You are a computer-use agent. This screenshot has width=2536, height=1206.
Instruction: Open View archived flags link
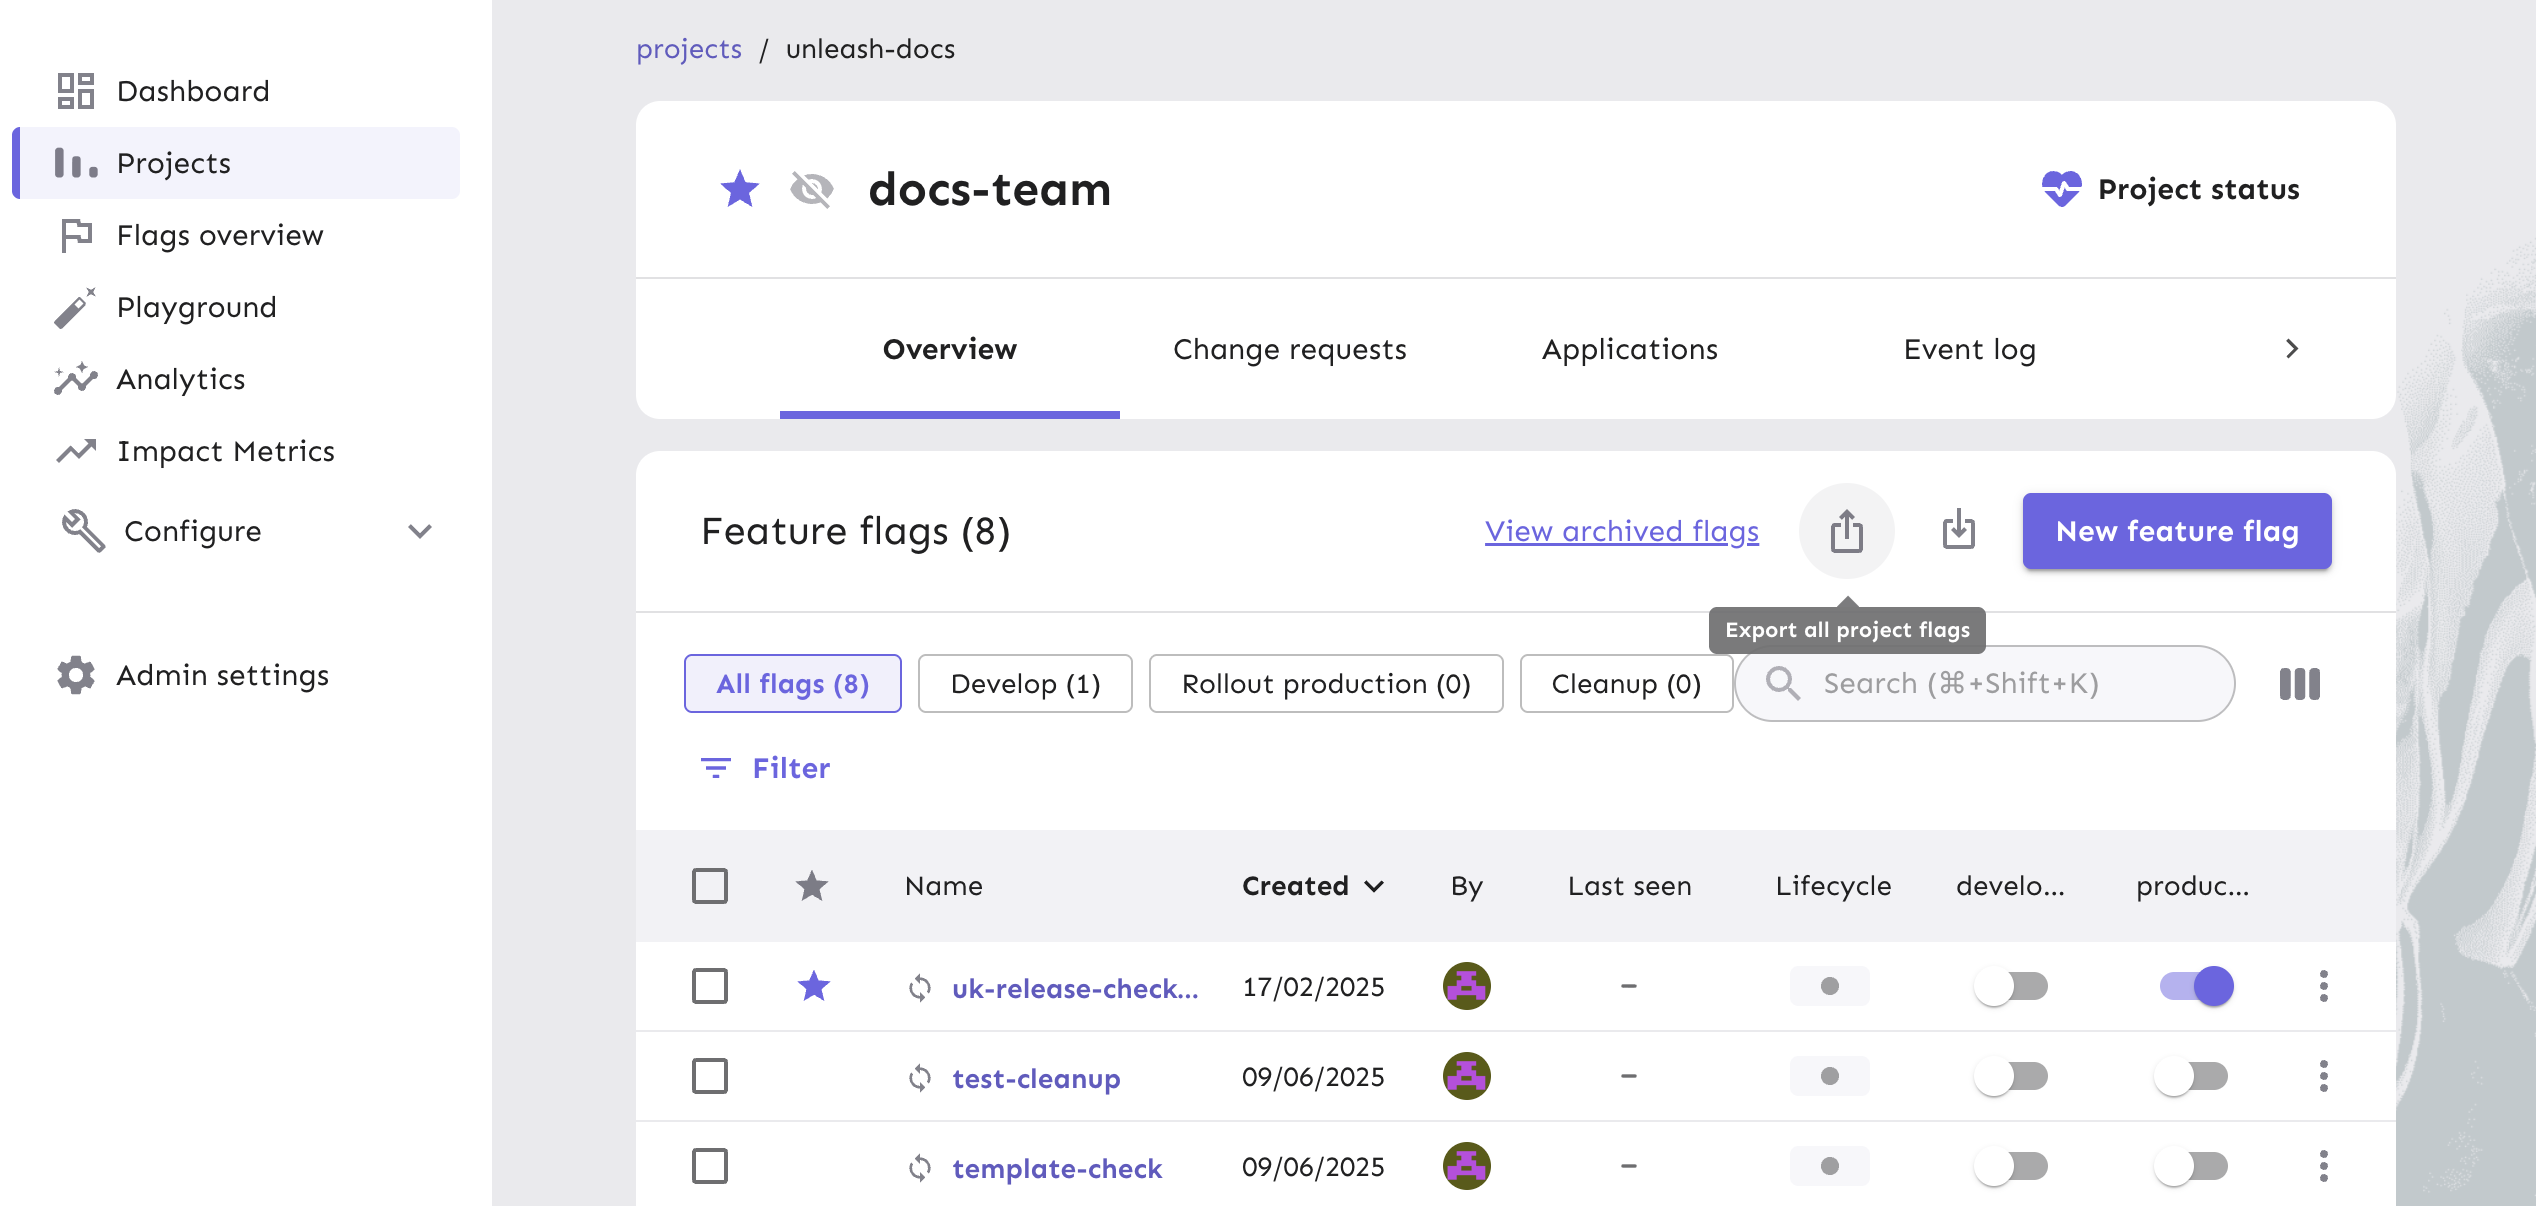pos(1621,531)
